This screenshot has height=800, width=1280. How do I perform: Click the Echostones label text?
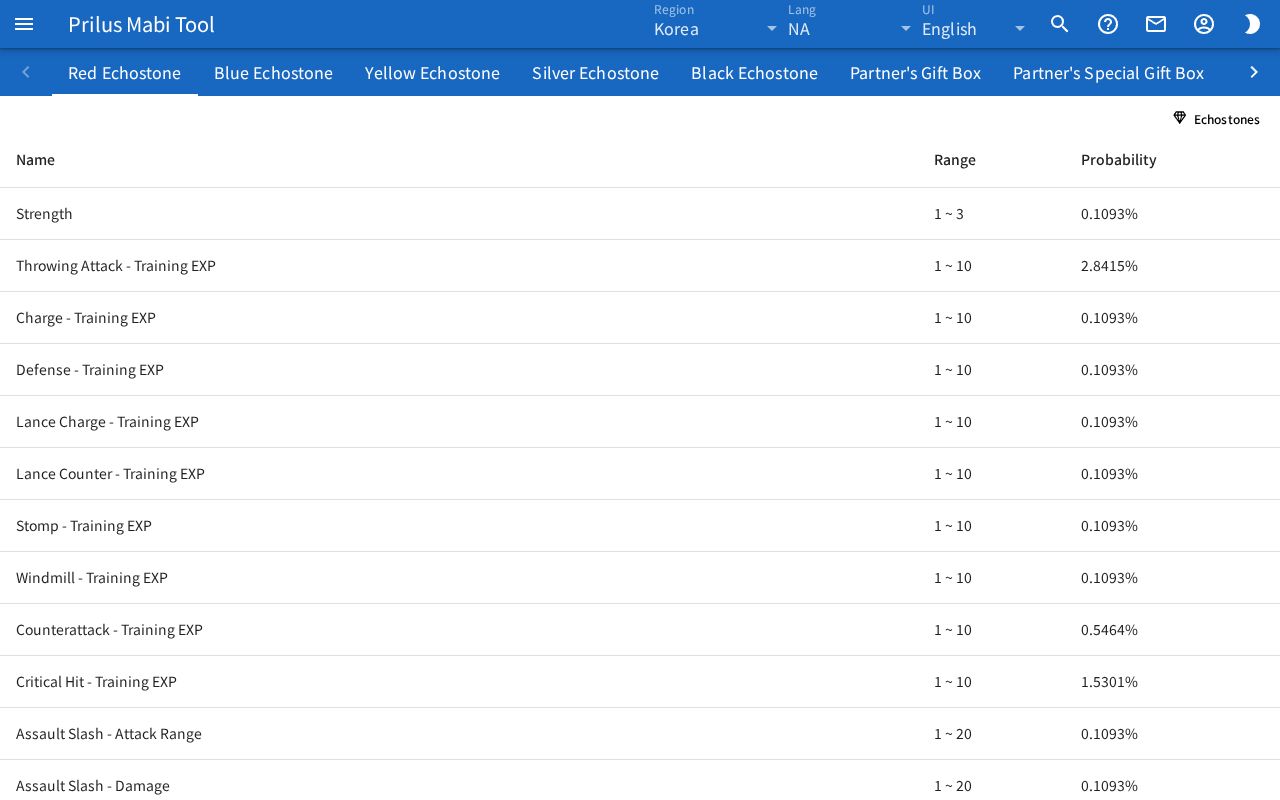(x=1226, y=119)
